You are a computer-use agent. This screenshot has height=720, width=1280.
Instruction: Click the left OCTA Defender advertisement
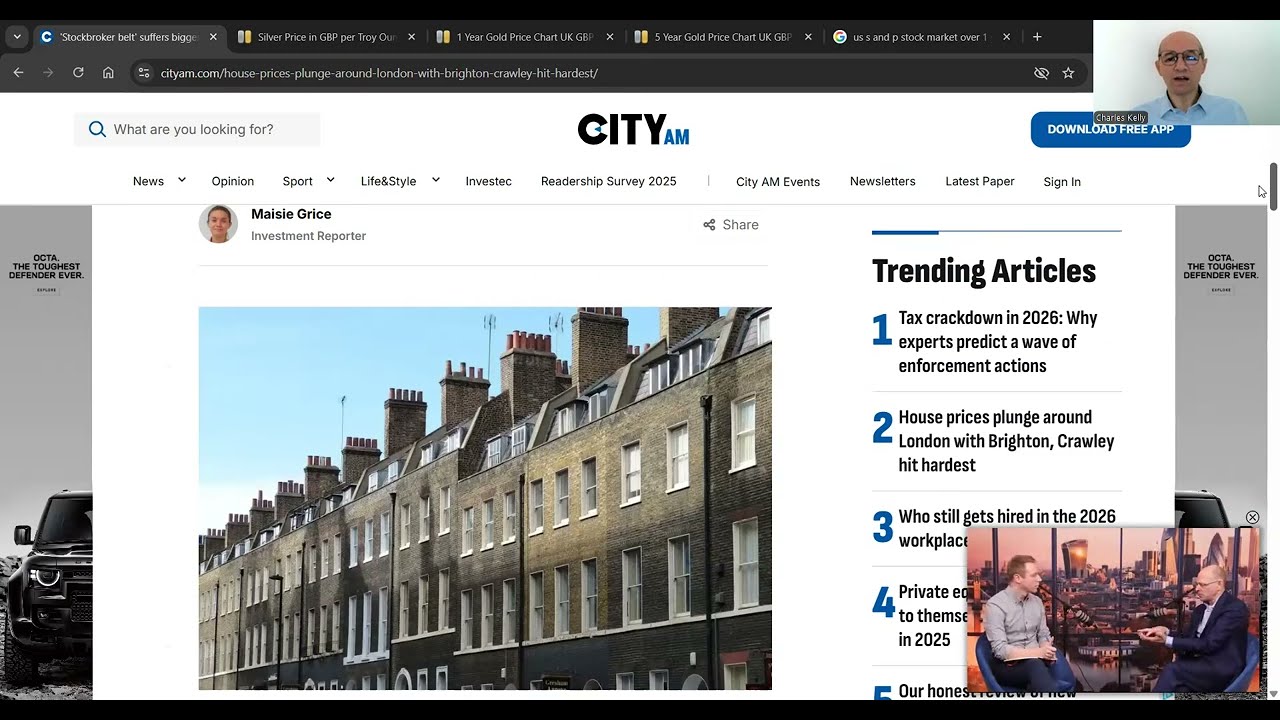(x=46, y=452)
